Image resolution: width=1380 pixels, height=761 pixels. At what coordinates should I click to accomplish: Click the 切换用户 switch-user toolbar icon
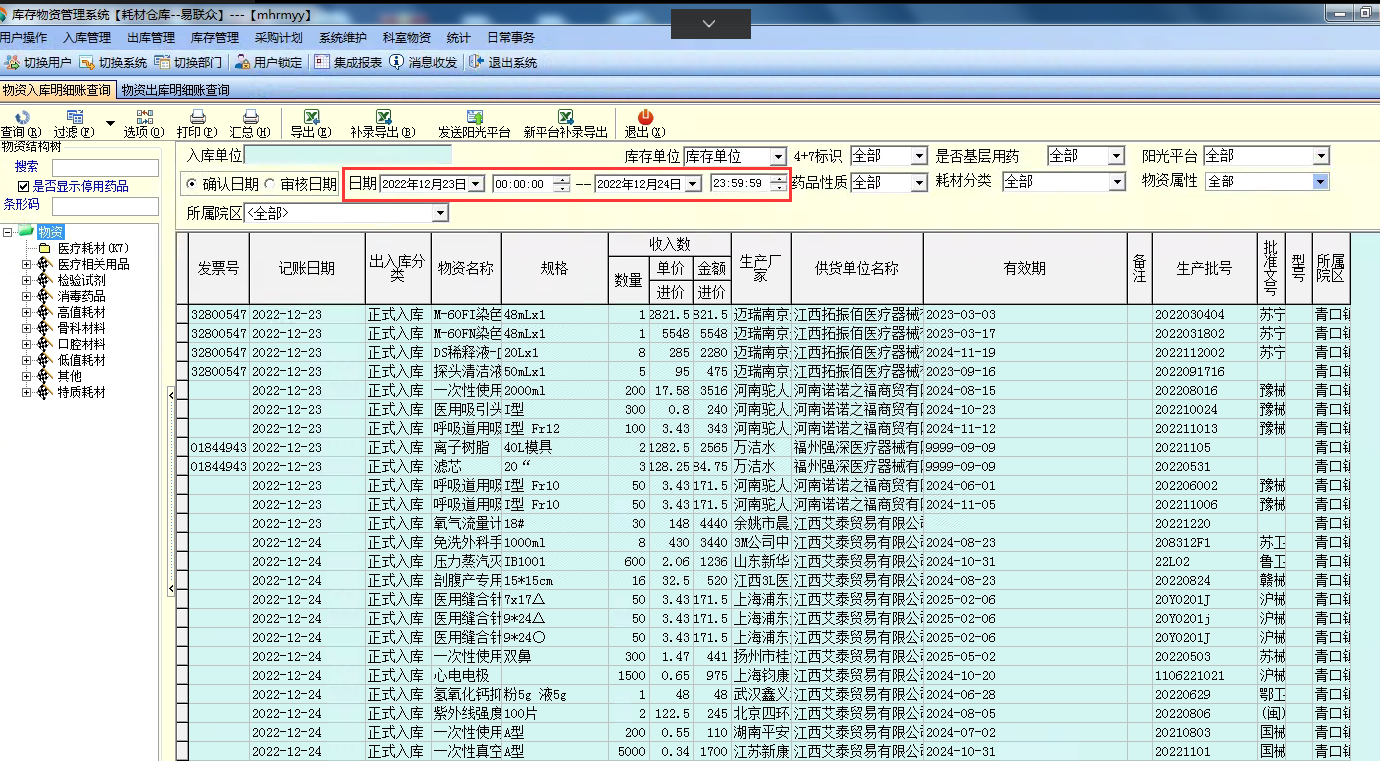(x=12, y=62)
